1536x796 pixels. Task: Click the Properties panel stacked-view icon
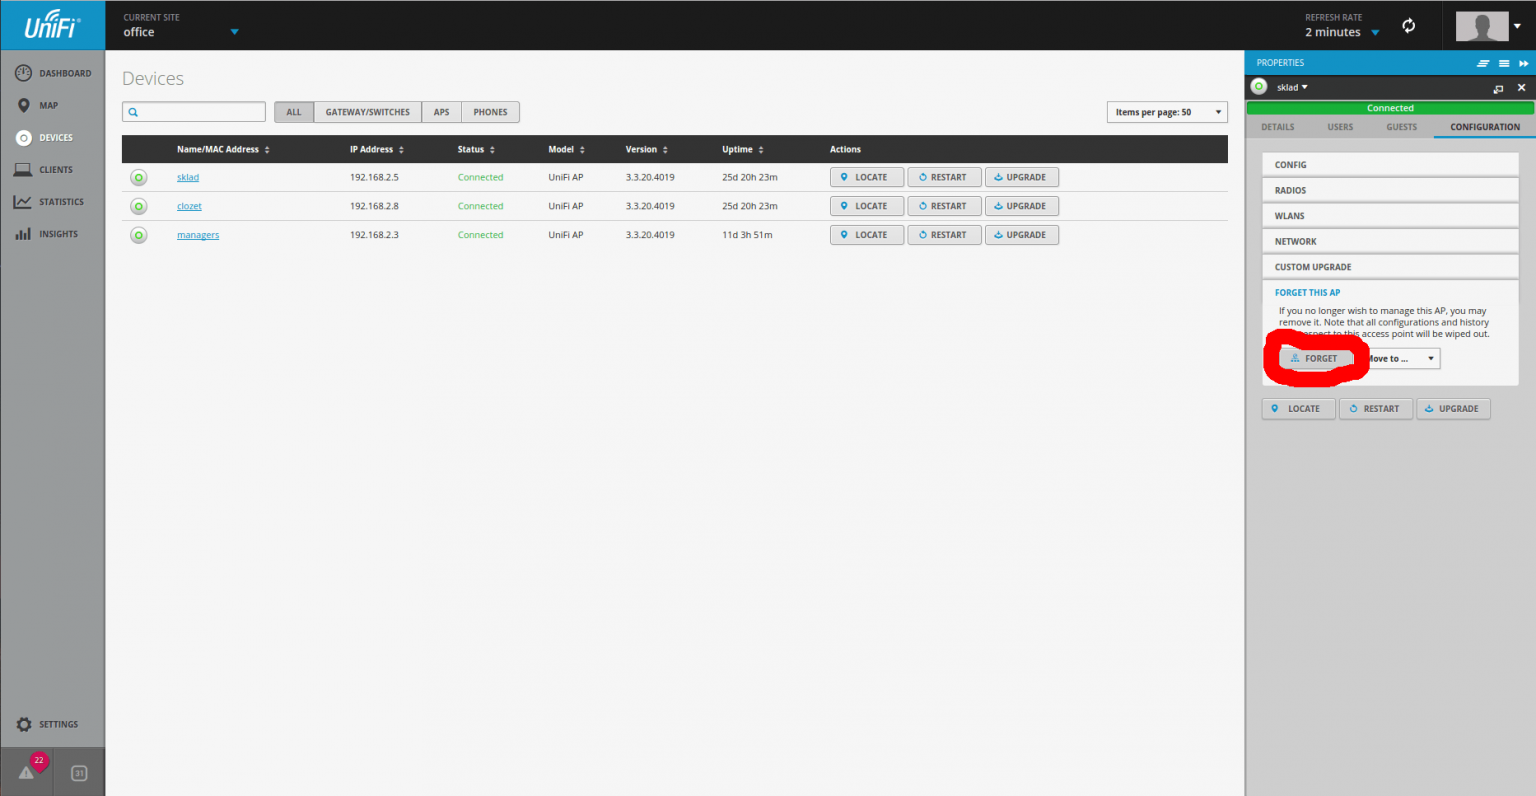[1483, 63]
